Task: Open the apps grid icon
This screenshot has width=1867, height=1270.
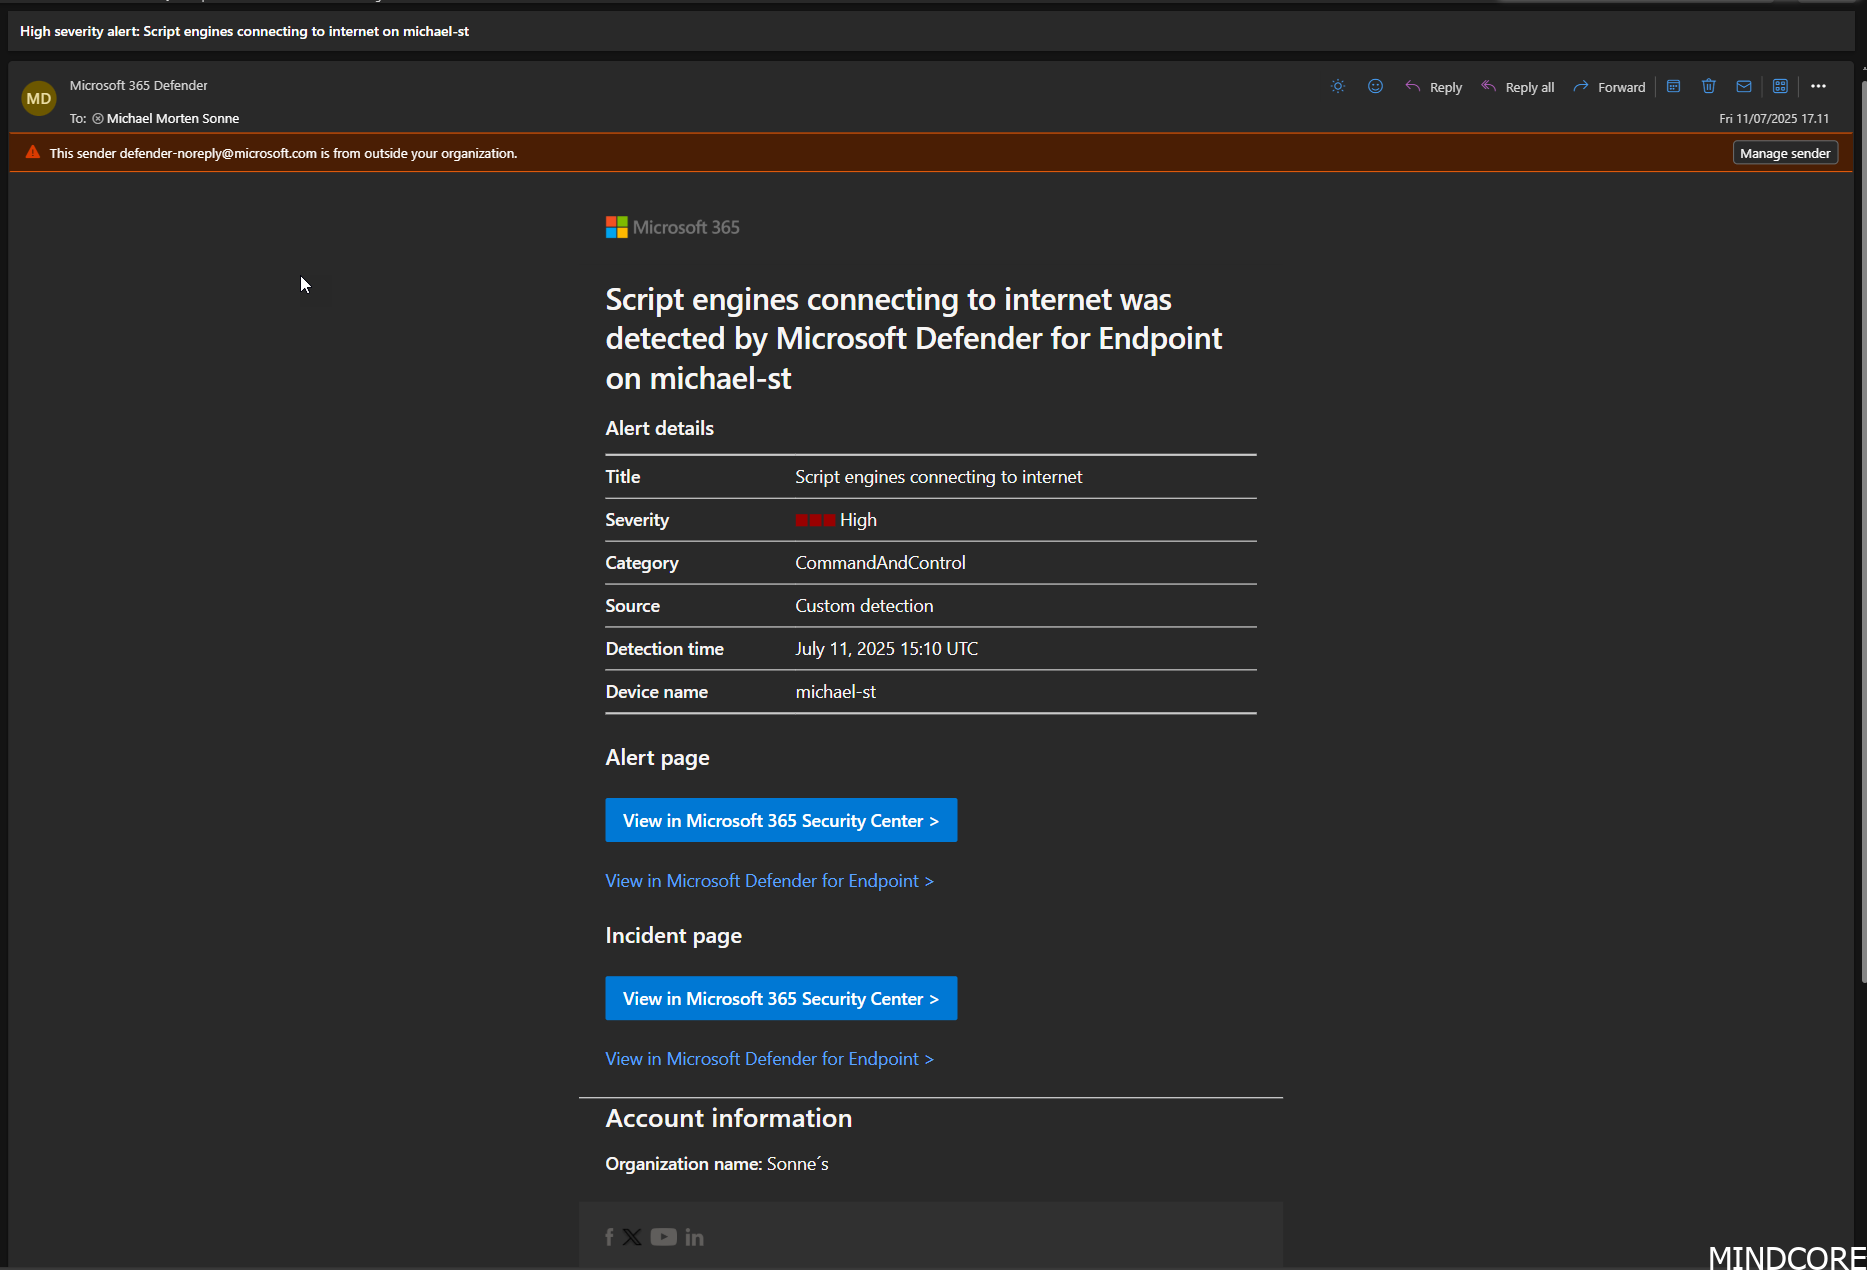Action: 1781,87
